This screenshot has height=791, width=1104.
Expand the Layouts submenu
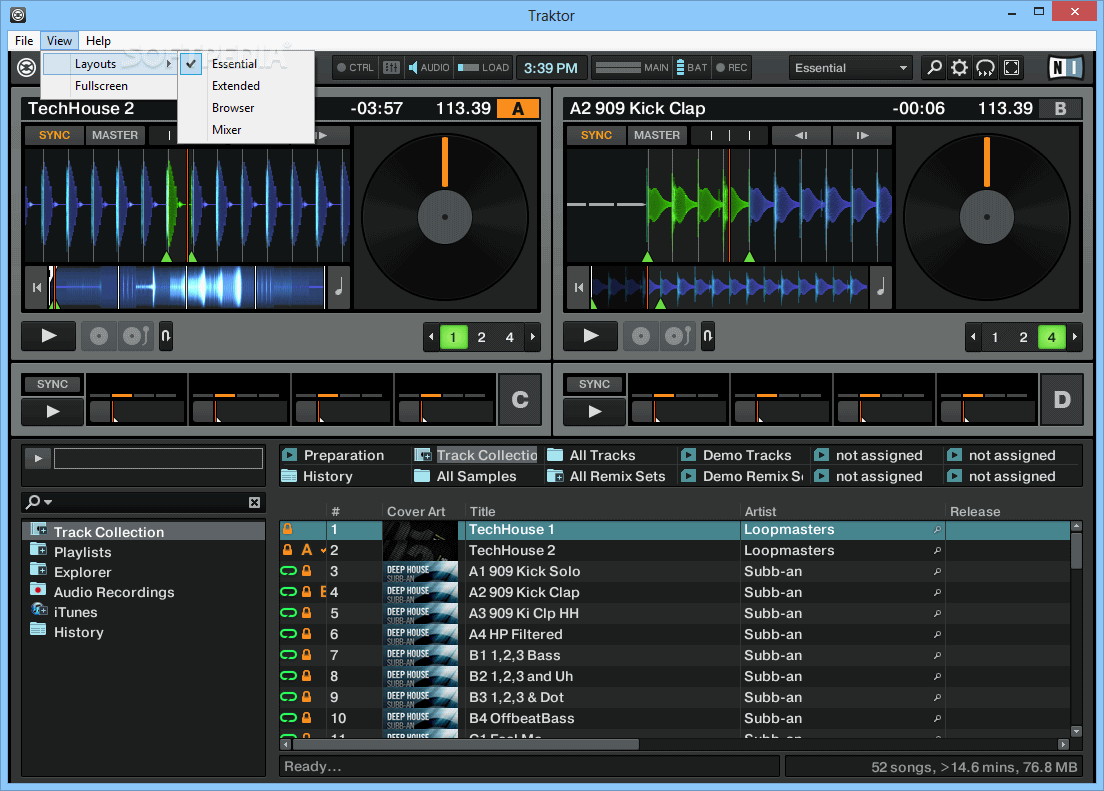click(109, 63)
